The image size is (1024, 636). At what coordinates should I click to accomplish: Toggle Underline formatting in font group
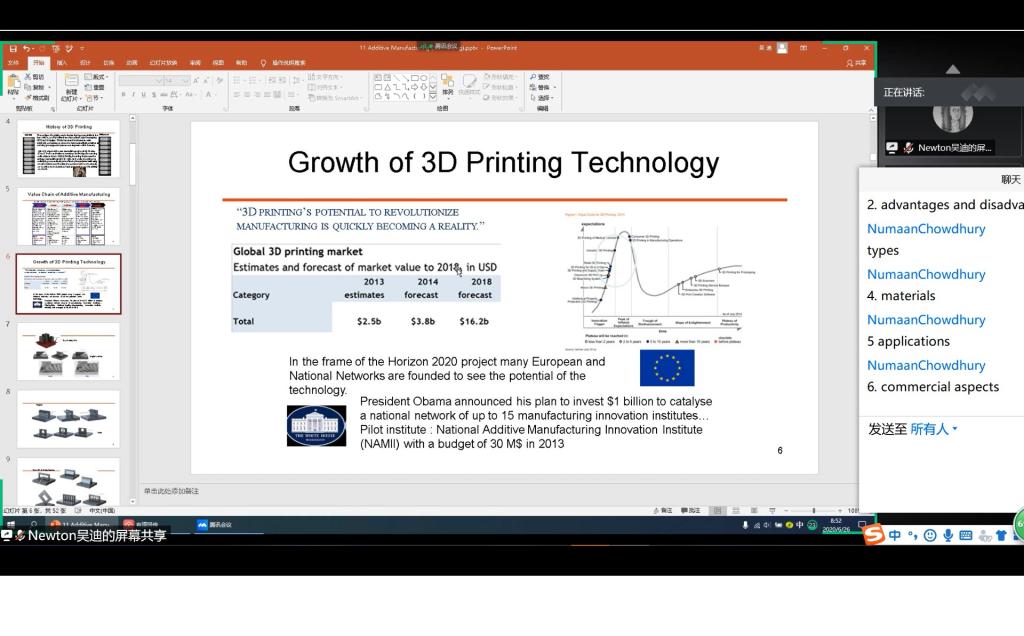pyautogui.click(x=143, y=95)
